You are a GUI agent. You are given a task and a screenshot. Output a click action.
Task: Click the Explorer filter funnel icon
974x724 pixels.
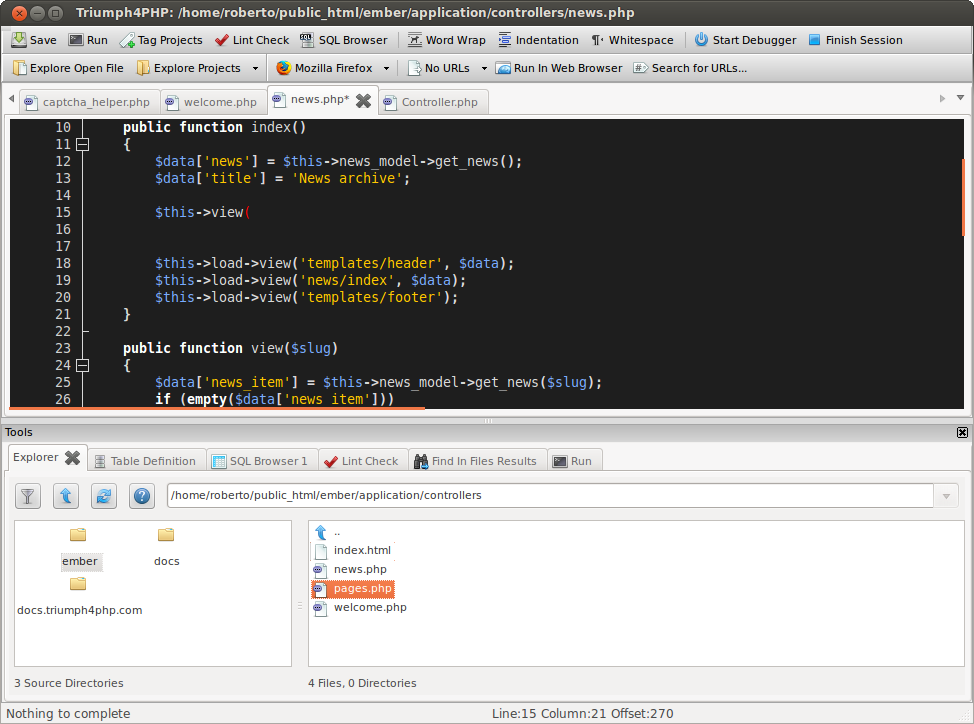tap(28, 495)
